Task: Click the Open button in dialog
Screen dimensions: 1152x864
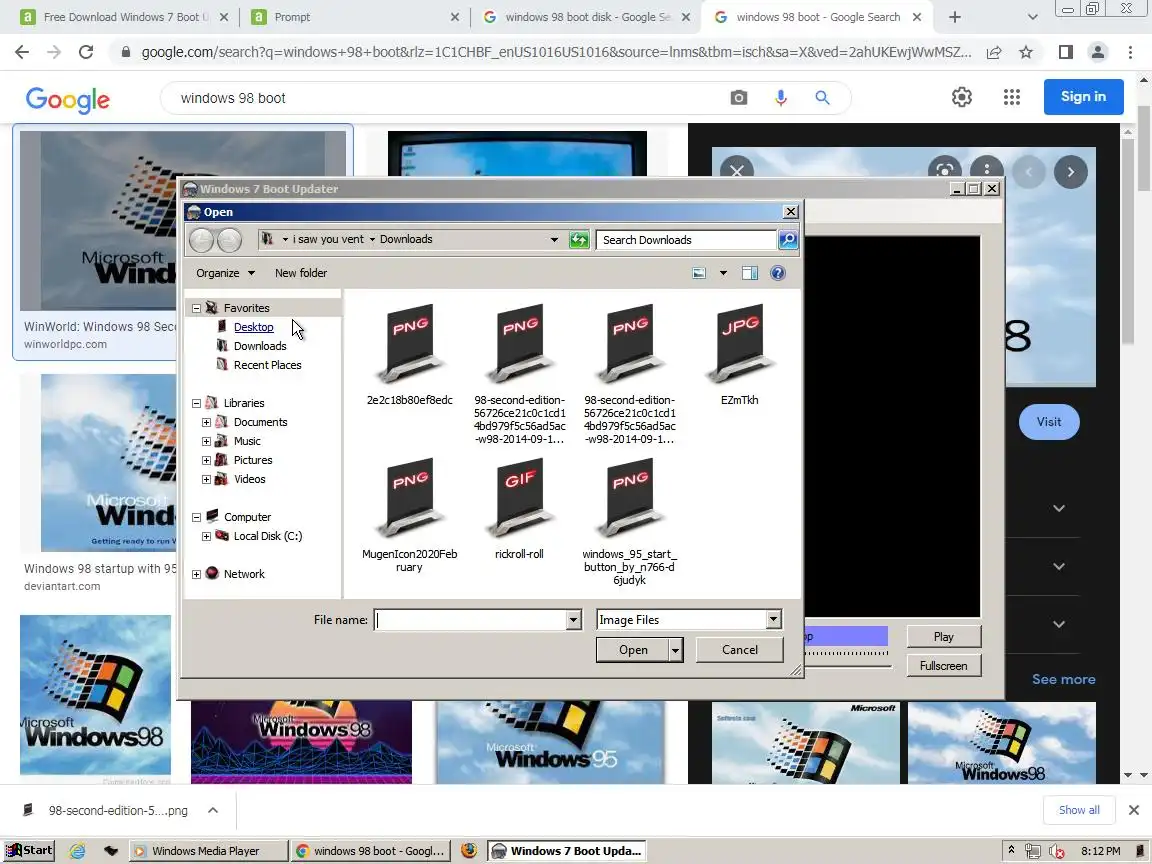Action: tap(633, 649)
